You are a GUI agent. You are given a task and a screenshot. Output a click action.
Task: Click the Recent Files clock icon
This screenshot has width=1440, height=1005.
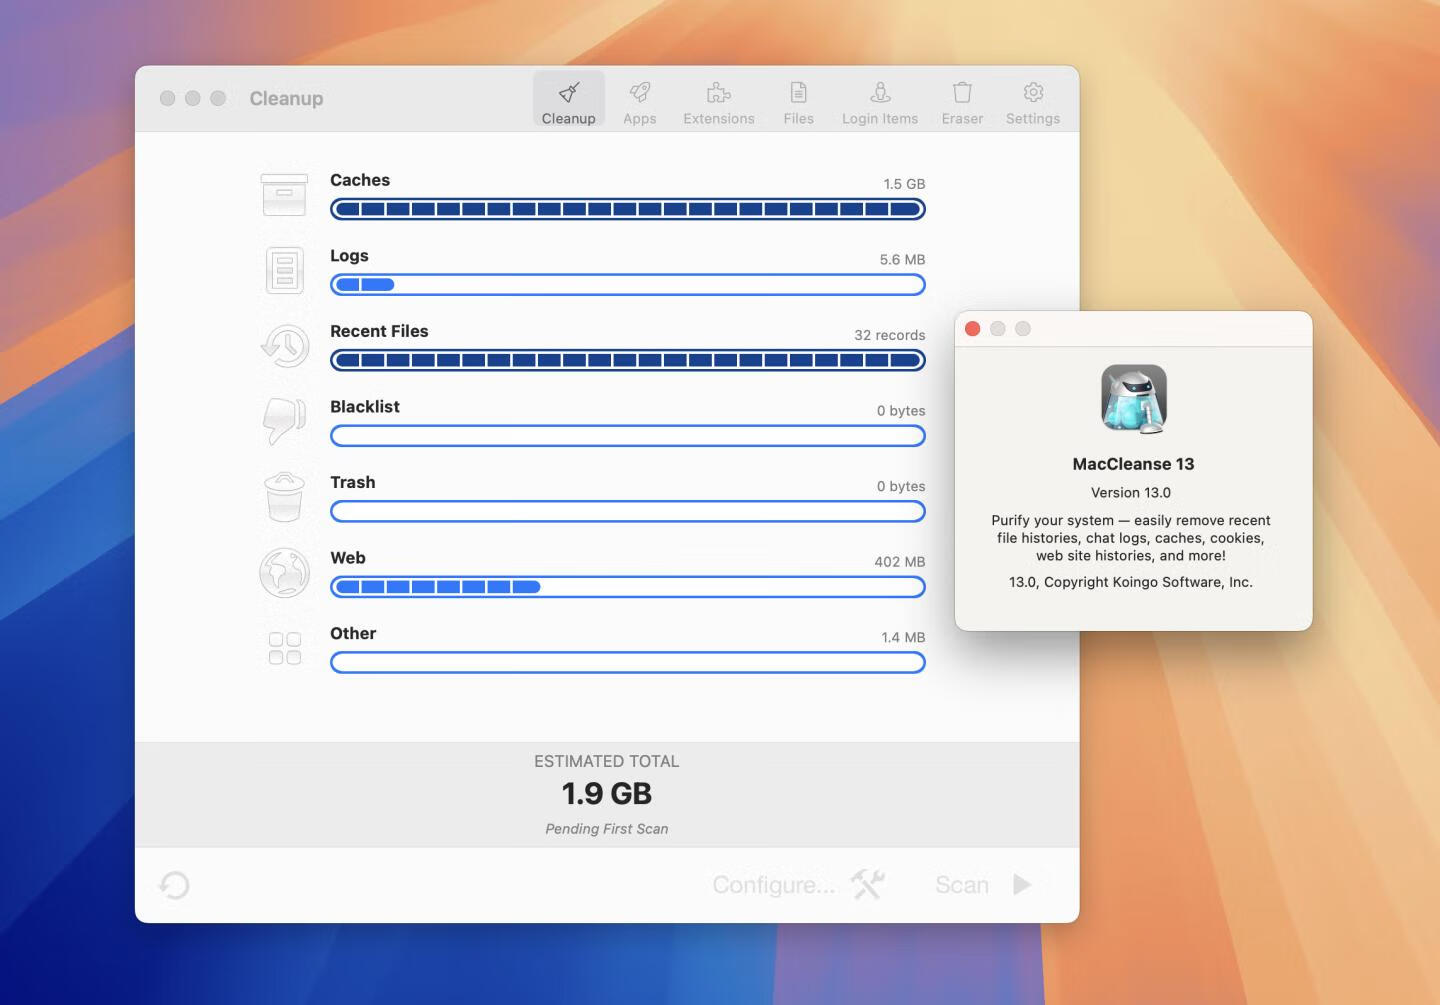pyautogui.click(x=284, y=346)
